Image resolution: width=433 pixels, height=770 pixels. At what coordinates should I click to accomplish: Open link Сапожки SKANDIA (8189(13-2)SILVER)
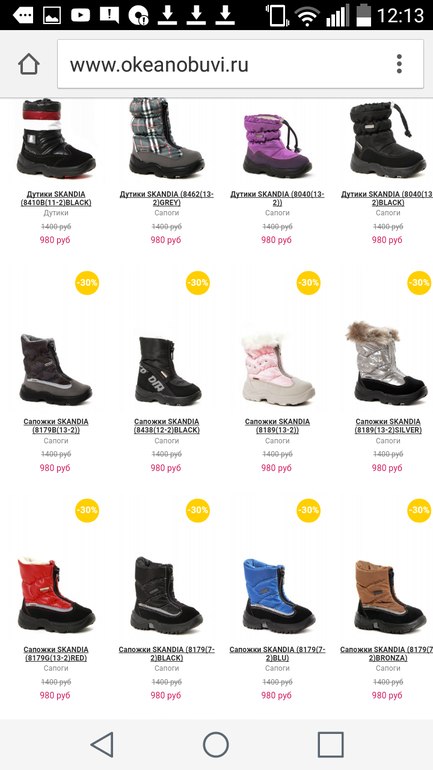tap(388, 426)
